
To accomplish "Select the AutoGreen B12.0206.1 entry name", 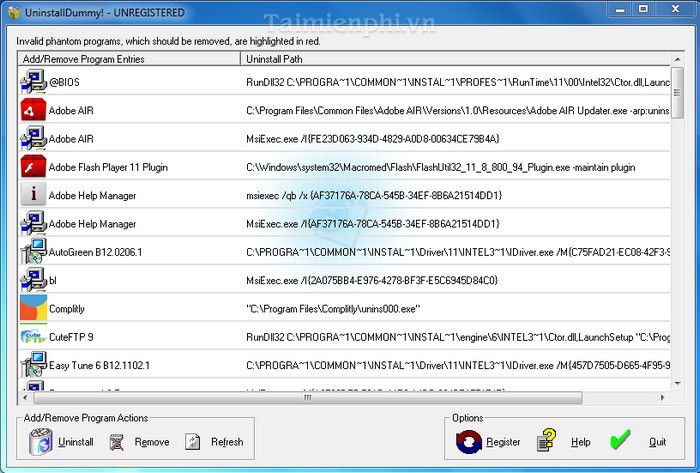I will point(95,252).
